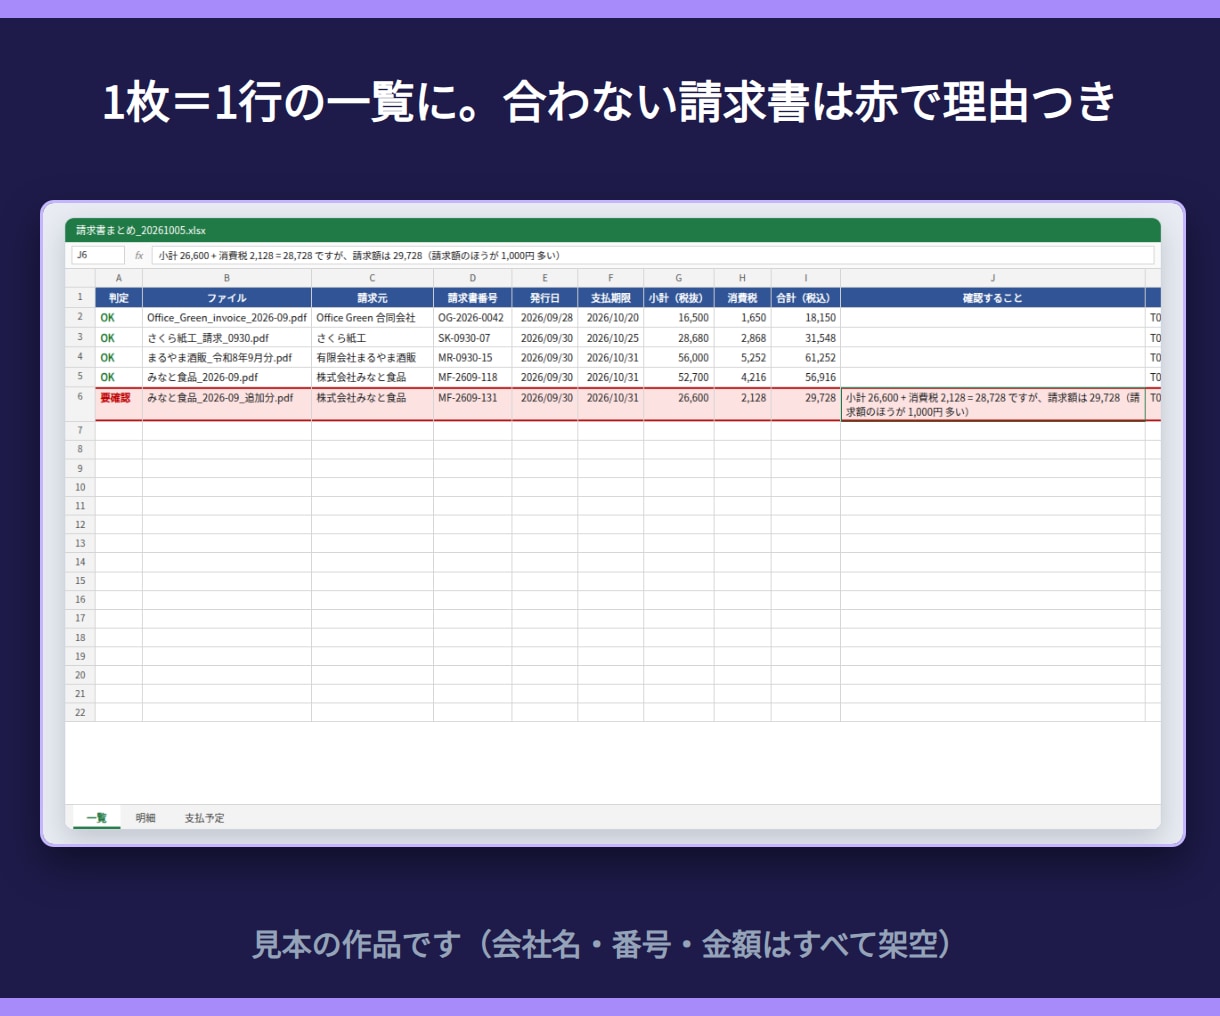Click the fx function icon
This screenshot has height=1016, width=1220.
point(139,256)
